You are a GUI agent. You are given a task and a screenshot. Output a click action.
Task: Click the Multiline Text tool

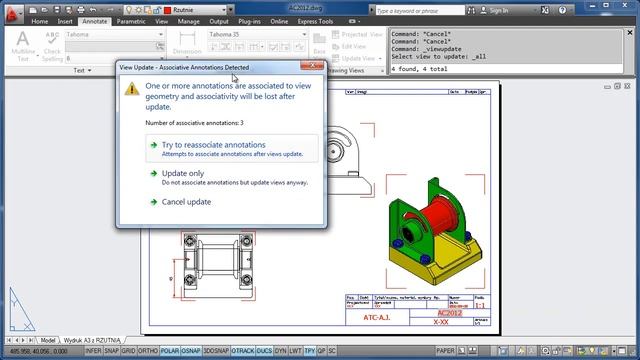click(x=23, y=47)
